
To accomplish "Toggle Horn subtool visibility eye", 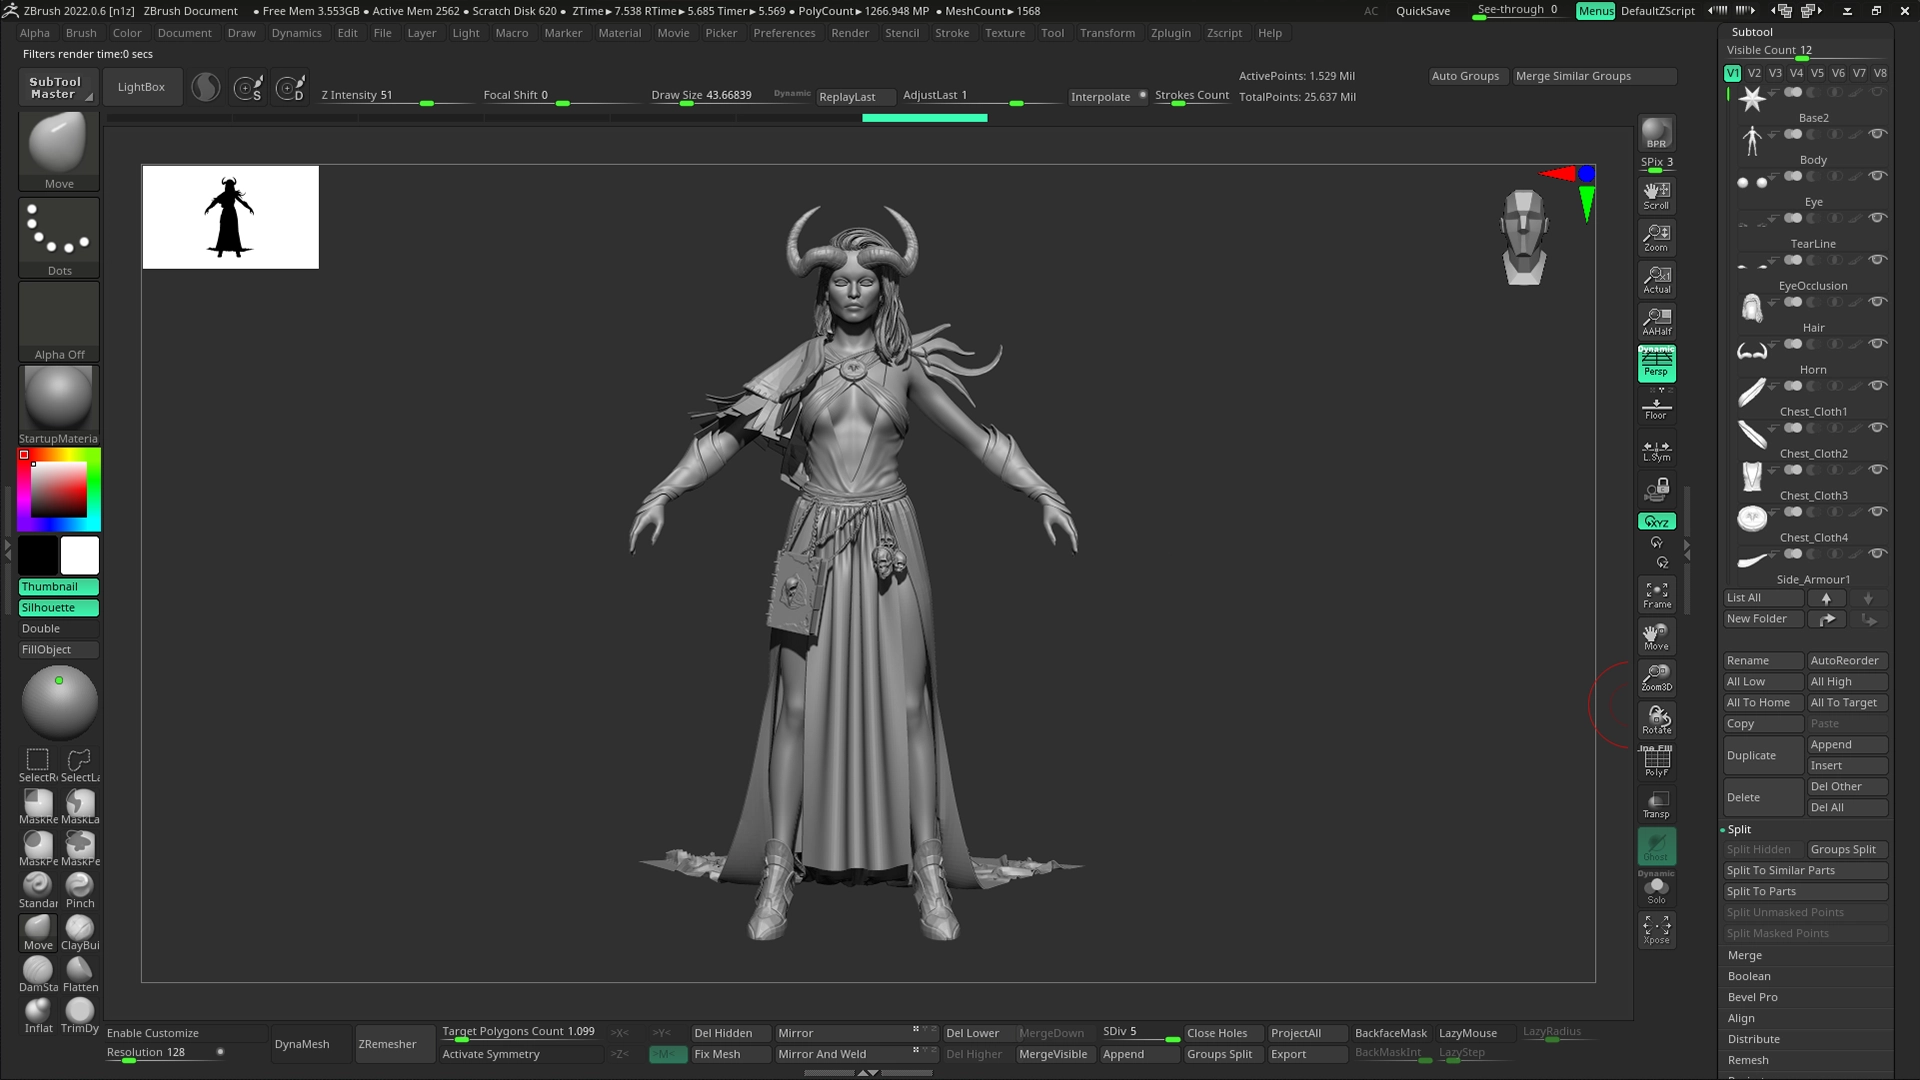I will click(1878, 344).
